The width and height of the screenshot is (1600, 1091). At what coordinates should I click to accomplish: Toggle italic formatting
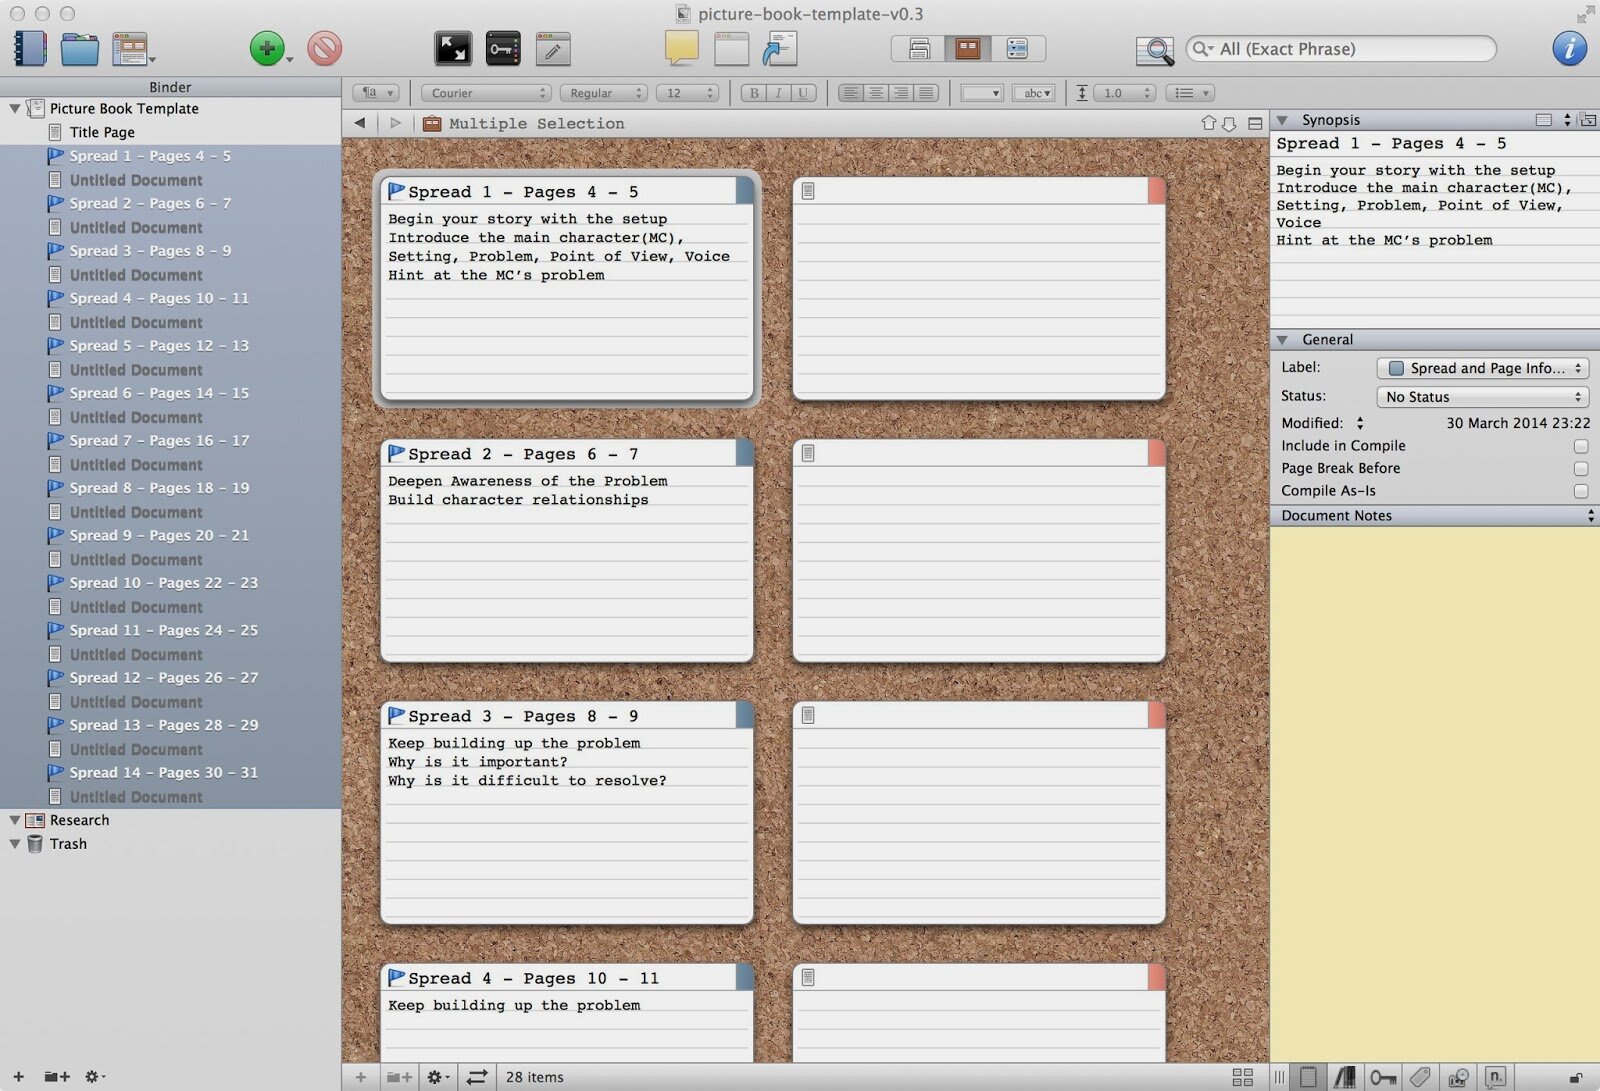coord(779,93)
